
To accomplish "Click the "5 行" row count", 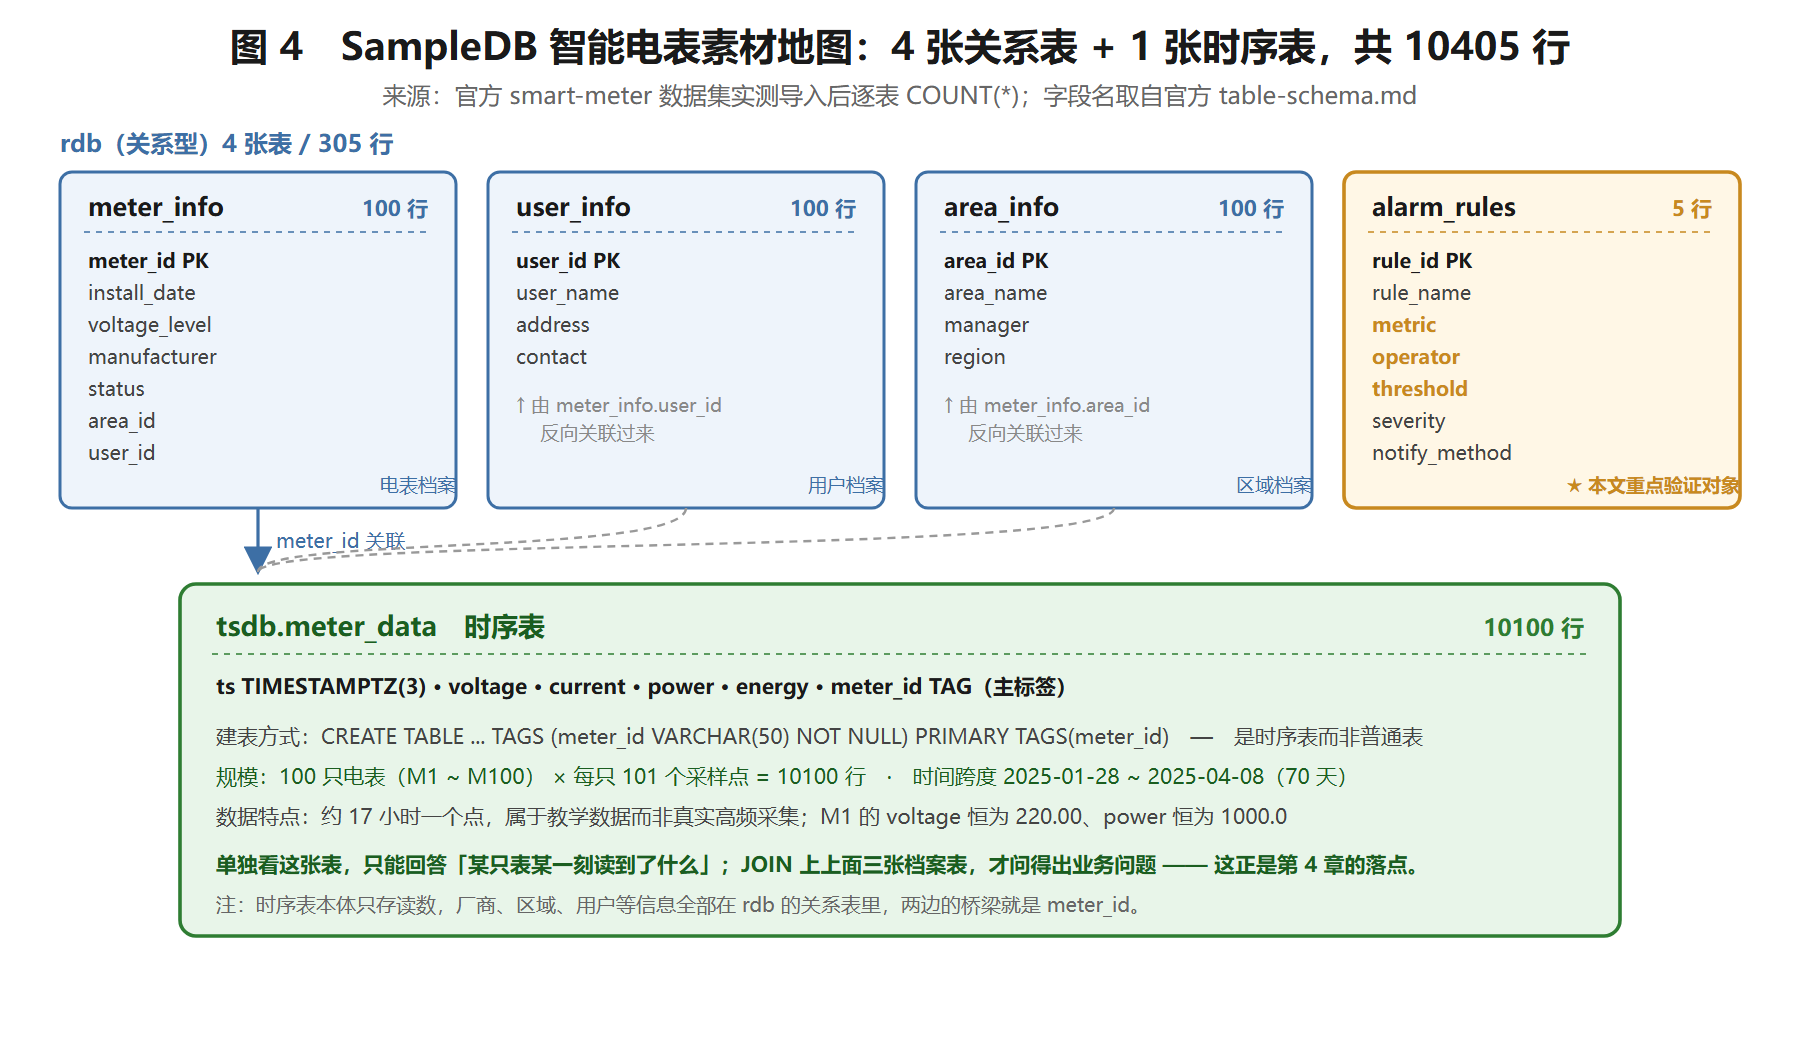I will [1692, 208].
